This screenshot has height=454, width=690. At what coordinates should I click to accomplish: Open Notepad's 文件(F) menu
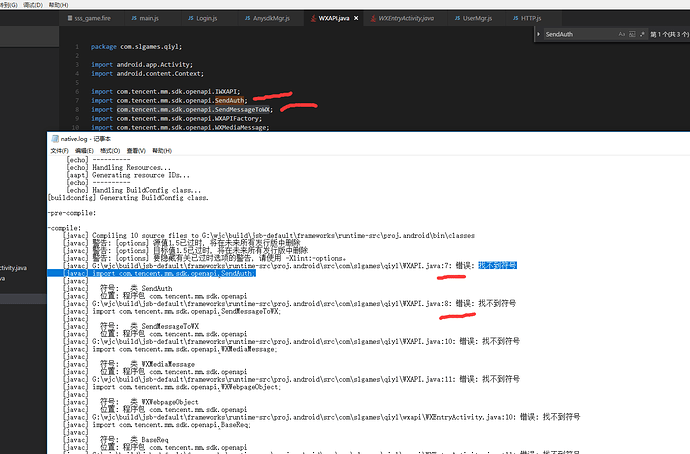[x=59, y=150]
